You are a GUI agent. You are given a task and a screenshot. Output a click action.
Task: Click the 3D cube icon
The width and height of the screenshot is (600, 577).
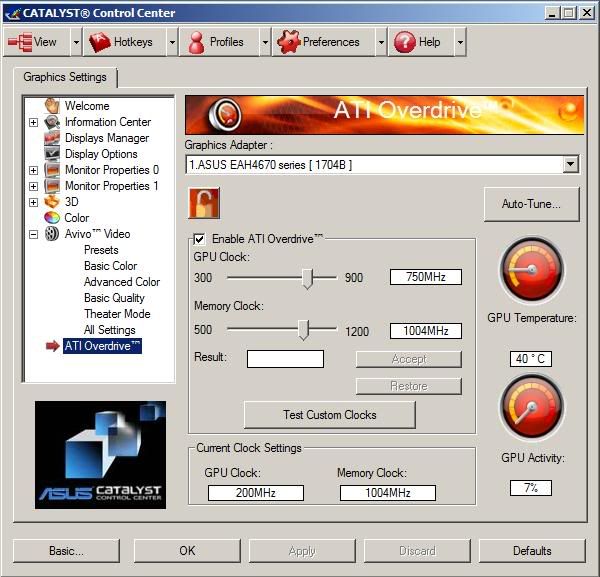coord(52,202)
